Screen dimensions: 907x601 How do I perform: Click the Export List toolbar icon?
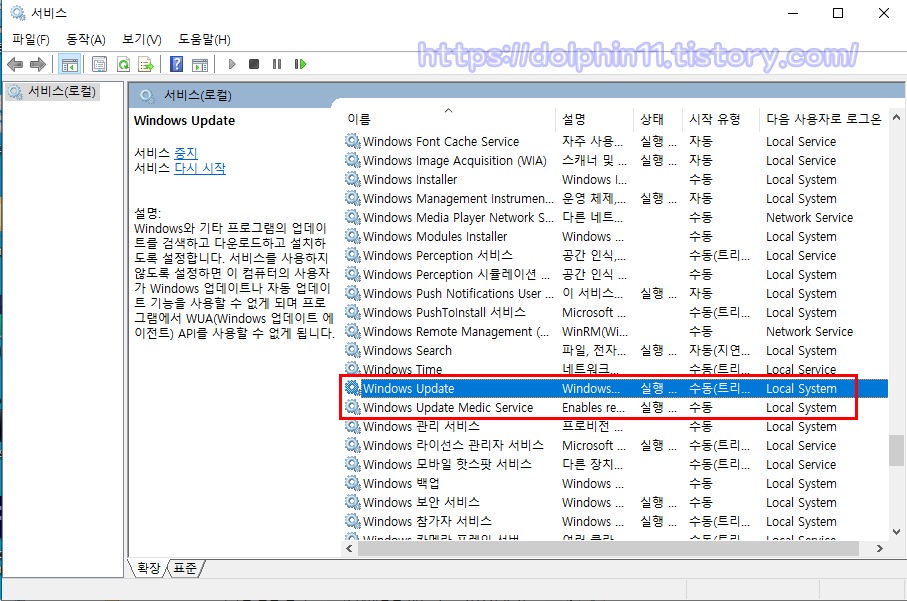pyautogui.click(x=146, y=64)
